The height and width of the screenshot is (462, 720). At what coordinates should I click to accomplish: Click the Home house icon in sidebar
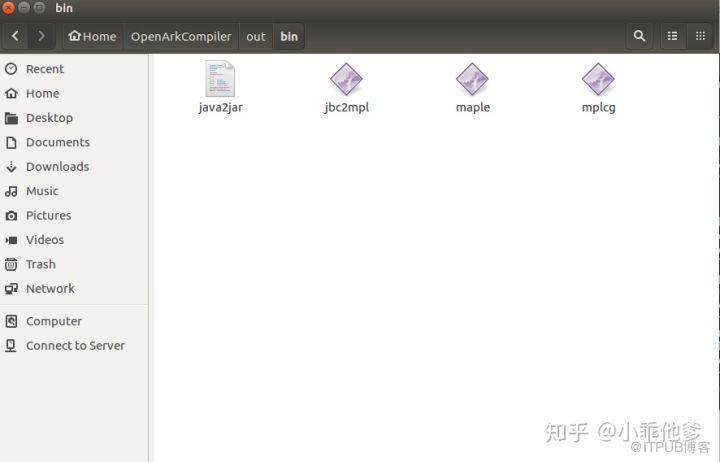pyautogui.click(x=11, y=93)
